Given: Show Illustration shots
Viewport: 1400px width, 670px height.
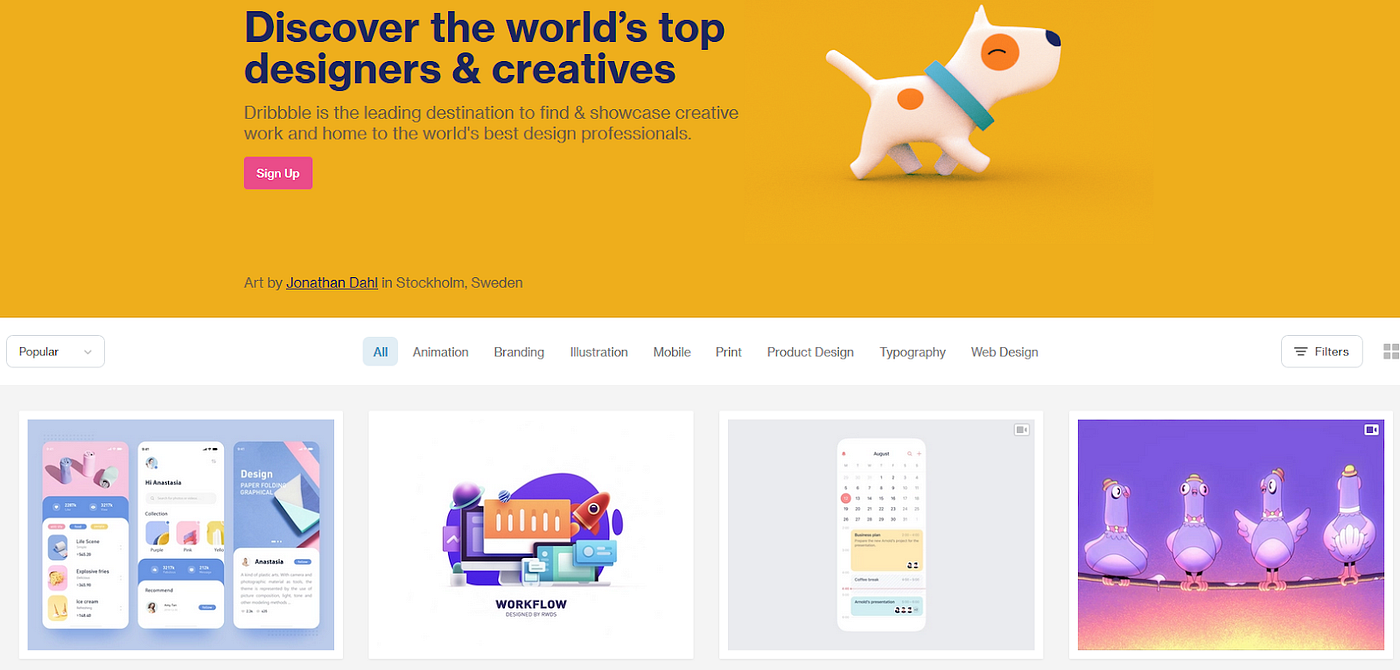Looking at the screenshot, I should pos(599,352).
